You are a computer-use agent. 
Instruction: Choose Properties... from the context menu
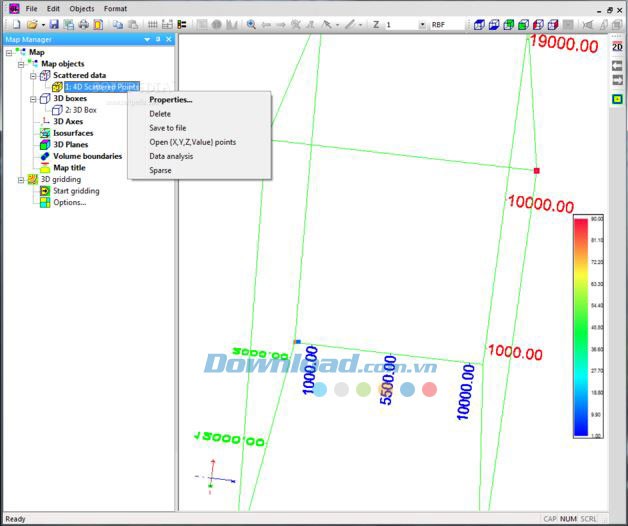pyautogui.click(x=170, y=100)
